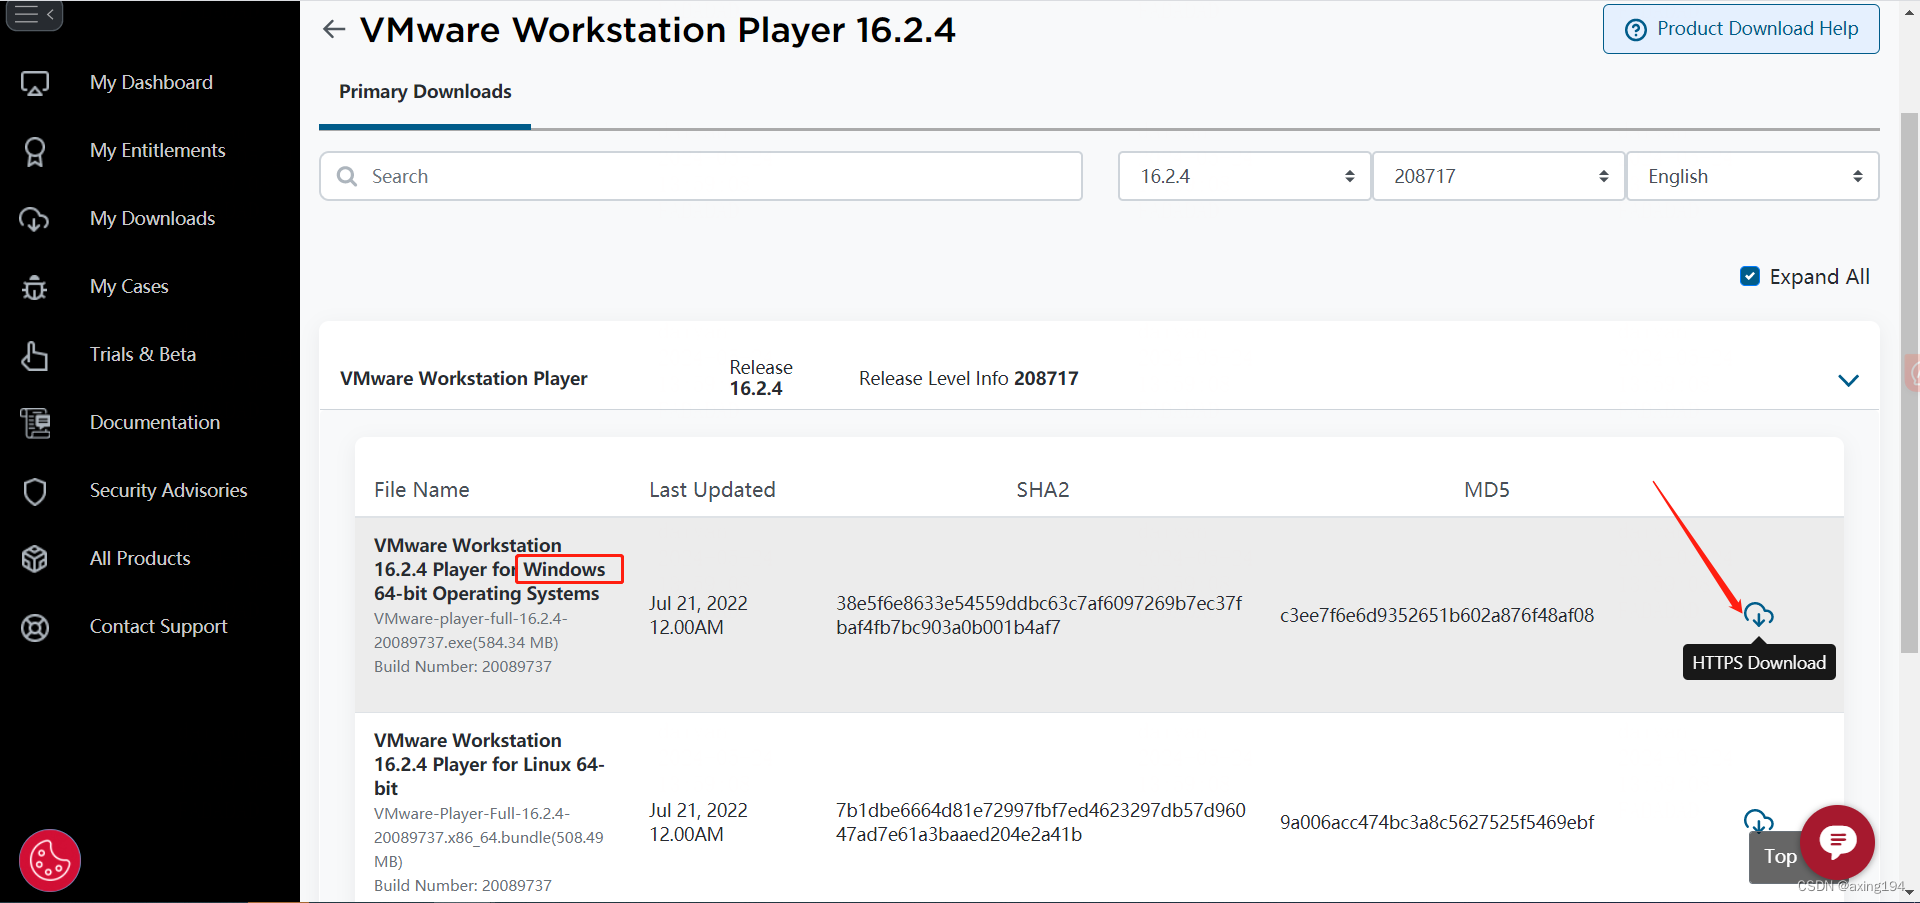The width and height of the screenshot is (1920, 903).
Task: Click the Windows SHA2 hash starting 38e5f6e8
Action: (1039, 615)
